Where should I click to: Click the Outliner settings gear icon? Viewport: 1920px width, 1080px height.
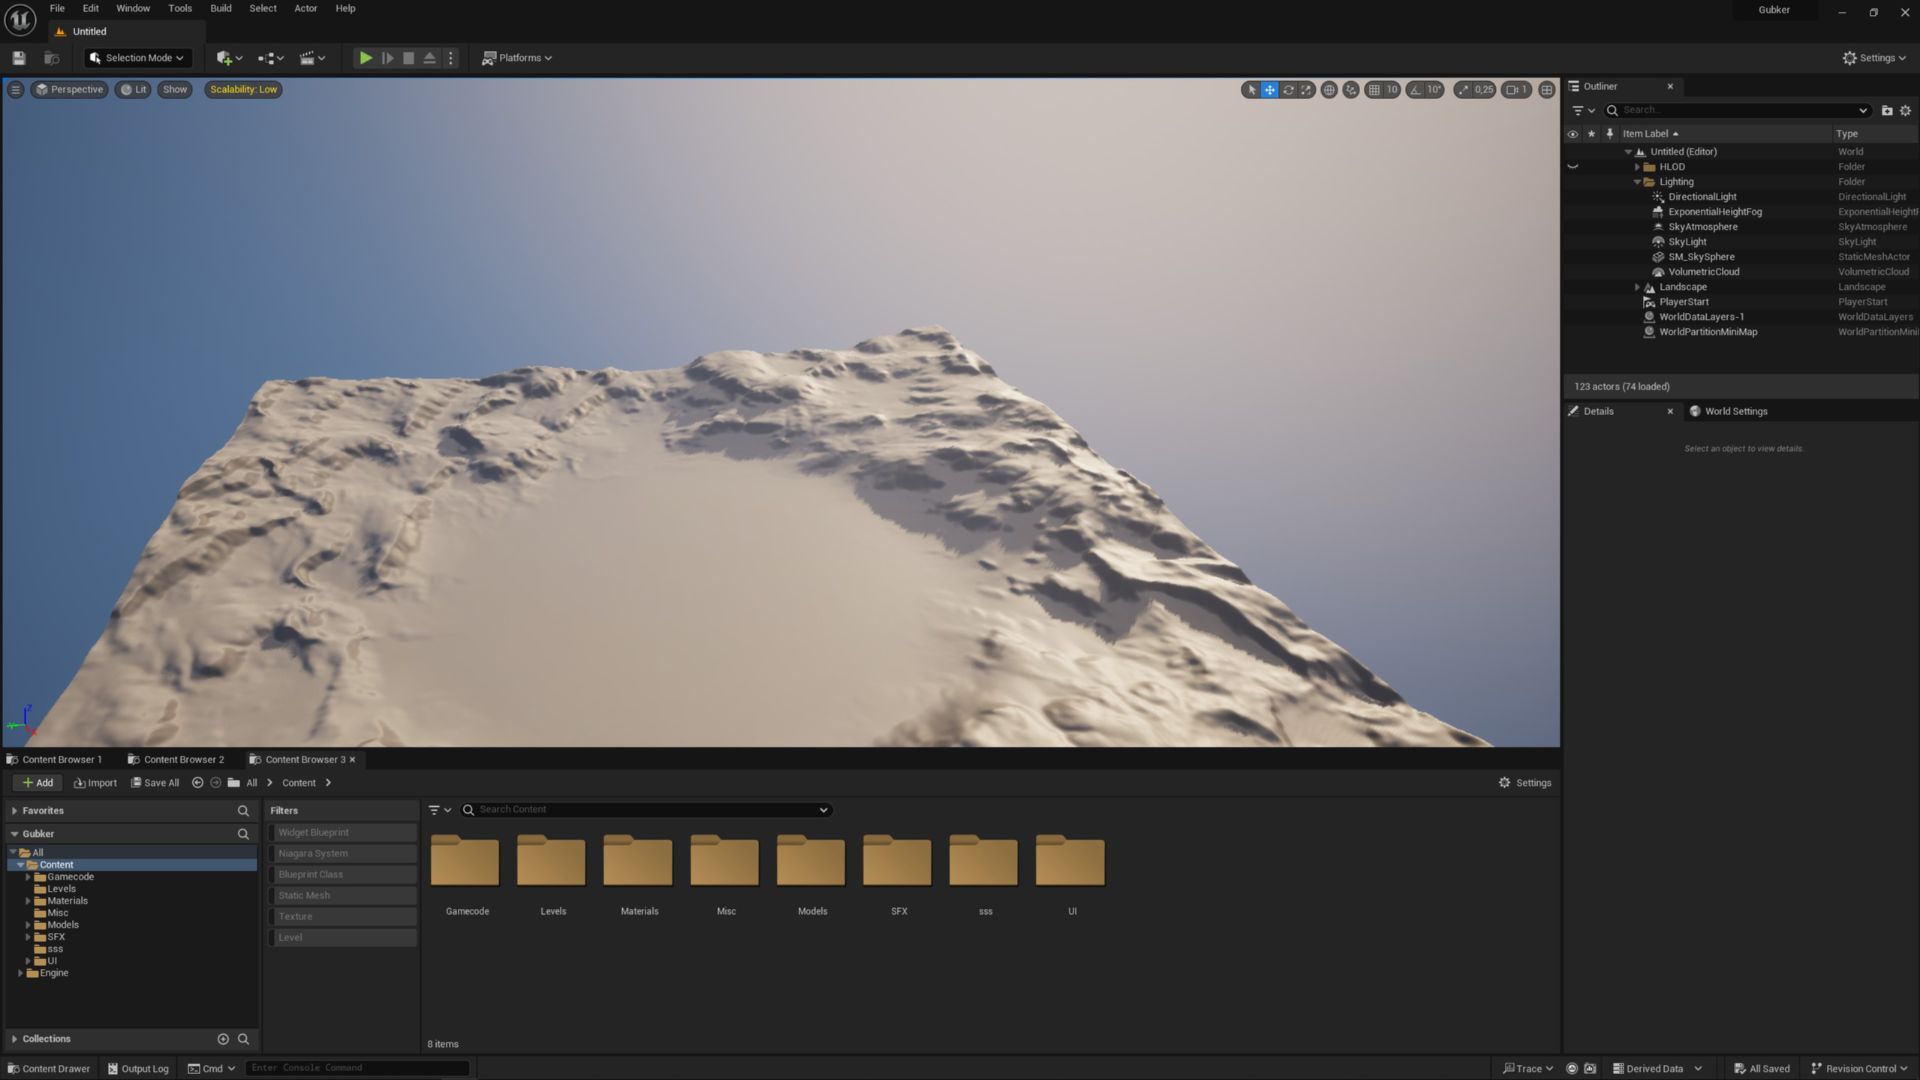[x=1905, y=111]
